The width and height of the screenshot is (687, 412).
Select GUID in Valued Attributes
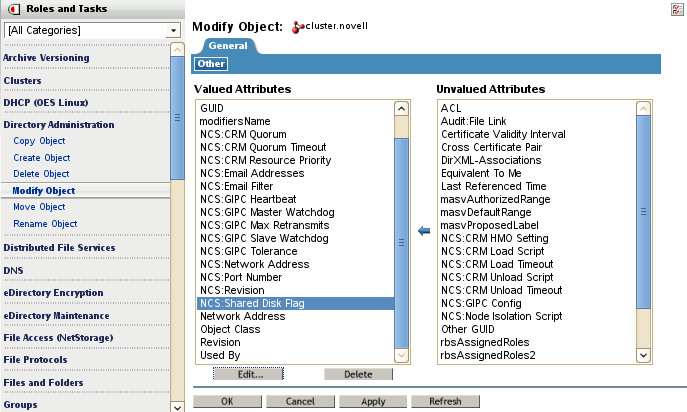[295, 108]
